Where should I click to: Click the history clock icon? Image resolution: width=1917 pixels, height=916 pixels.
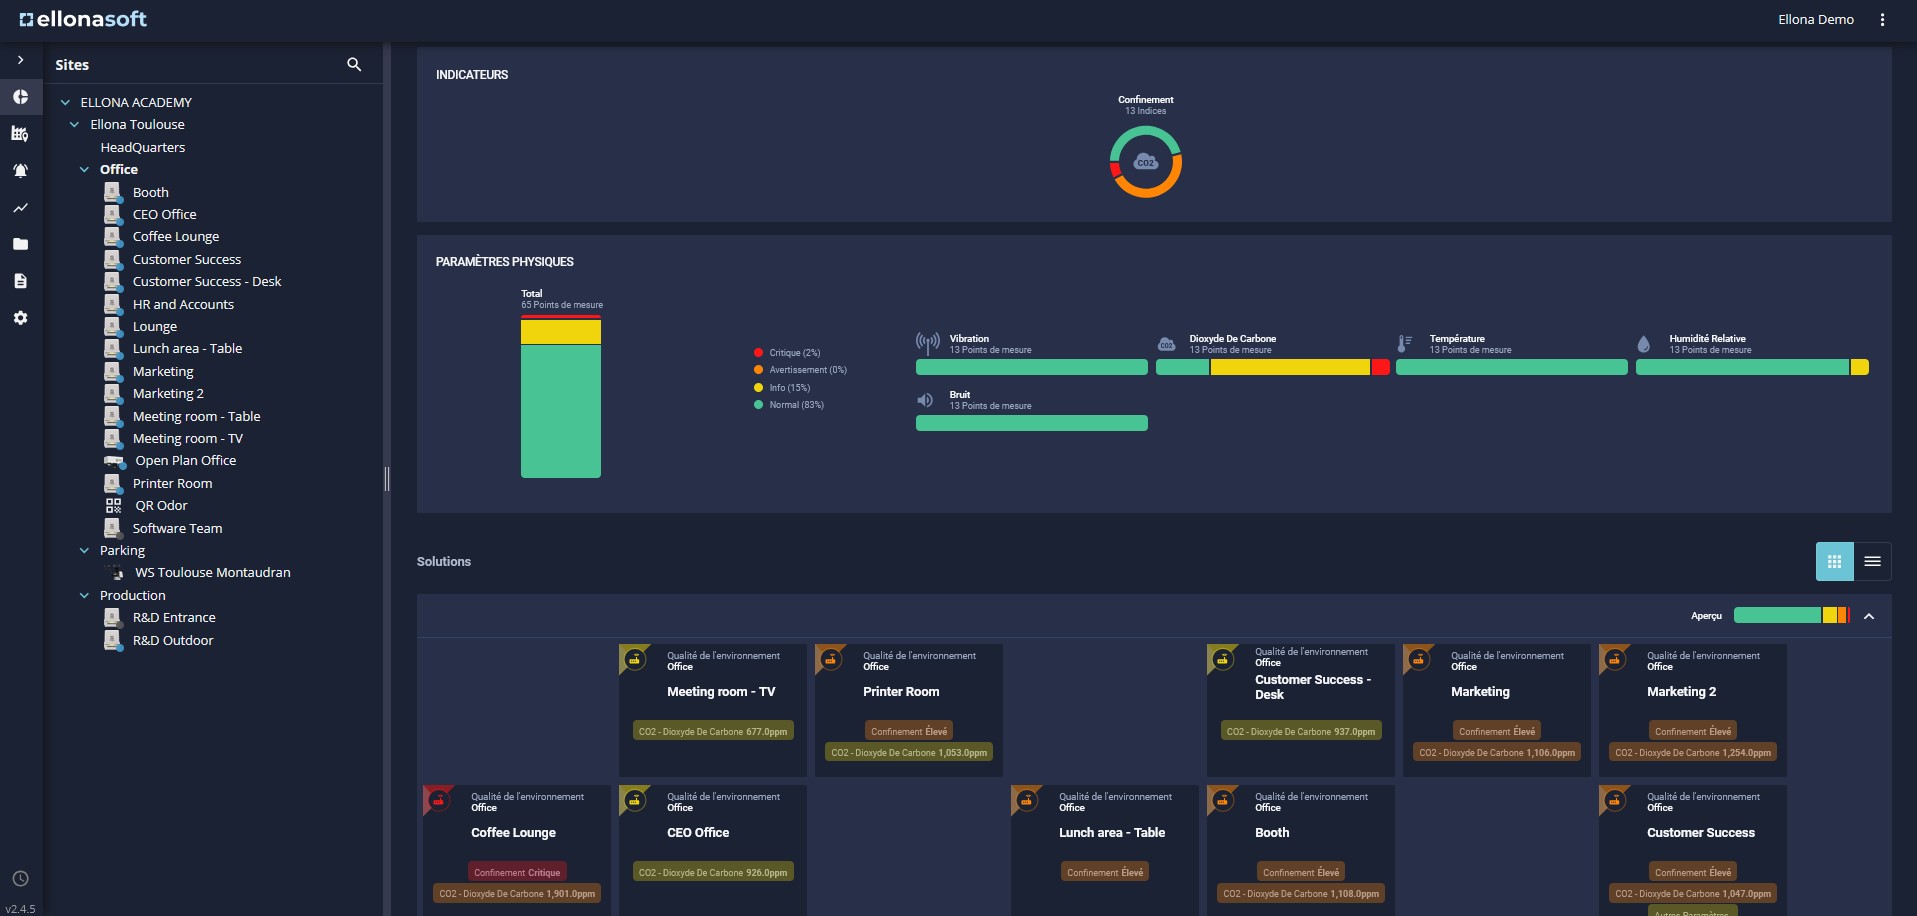[x=20, y=879]
